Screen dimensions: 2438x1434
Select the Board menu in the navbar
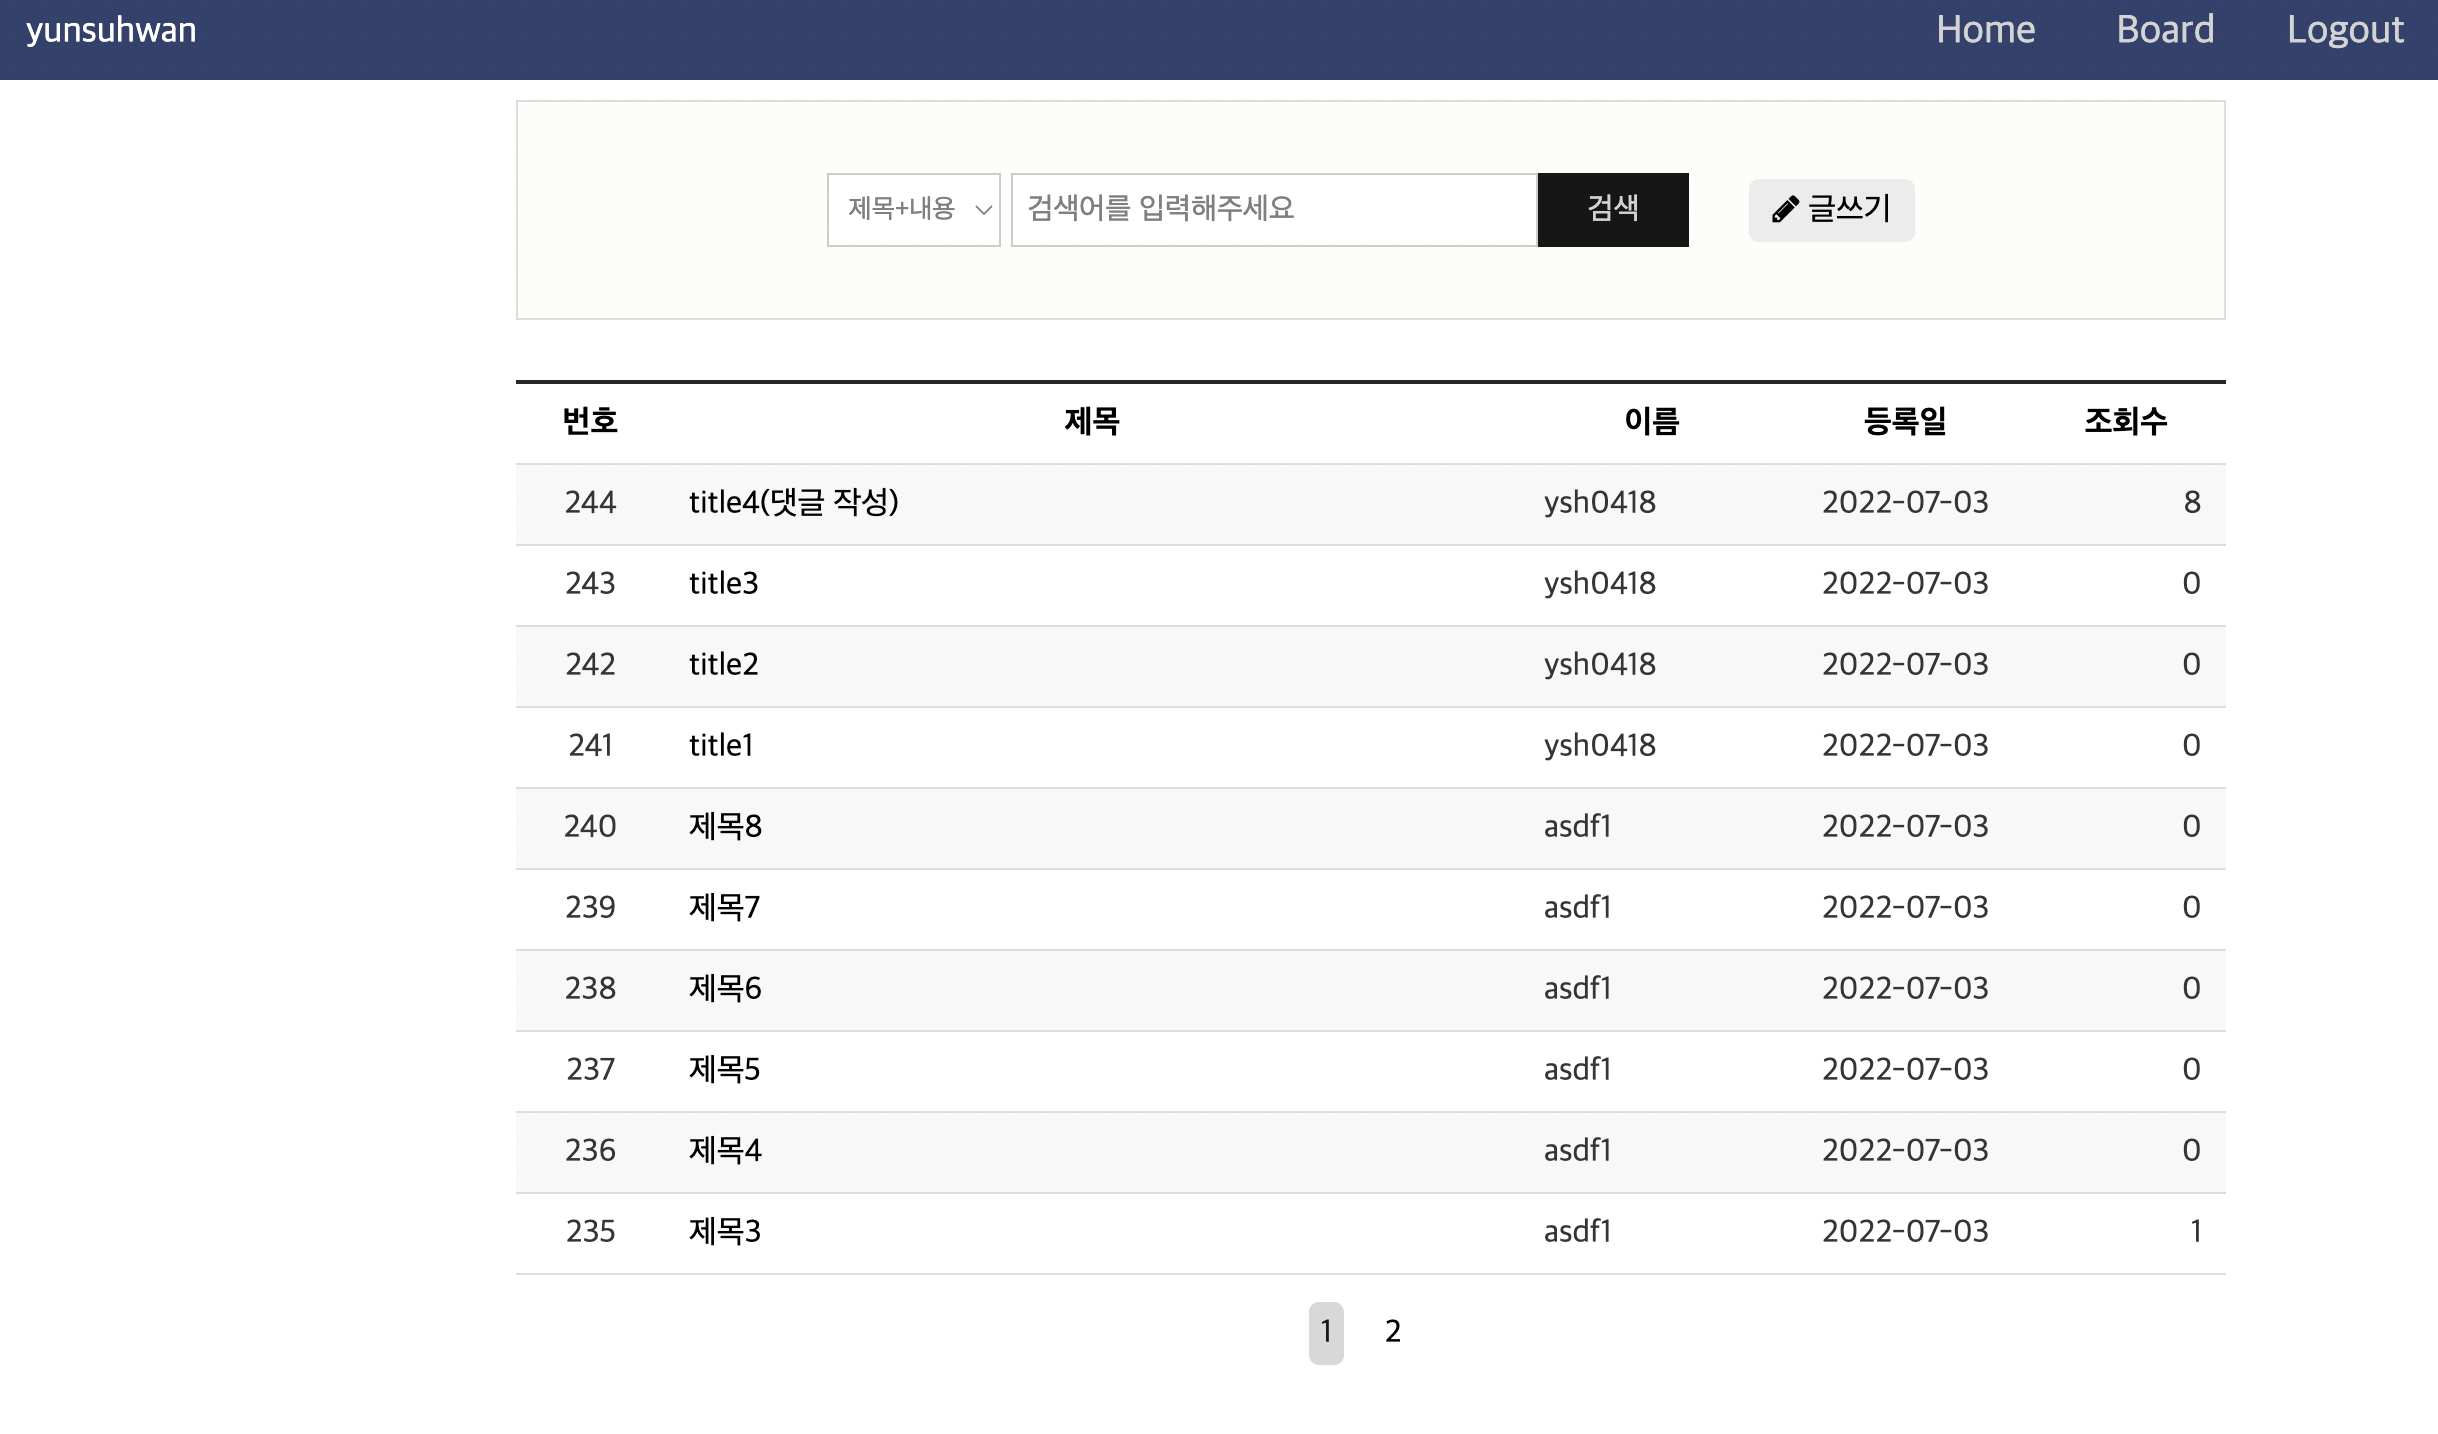point(2164,29)
